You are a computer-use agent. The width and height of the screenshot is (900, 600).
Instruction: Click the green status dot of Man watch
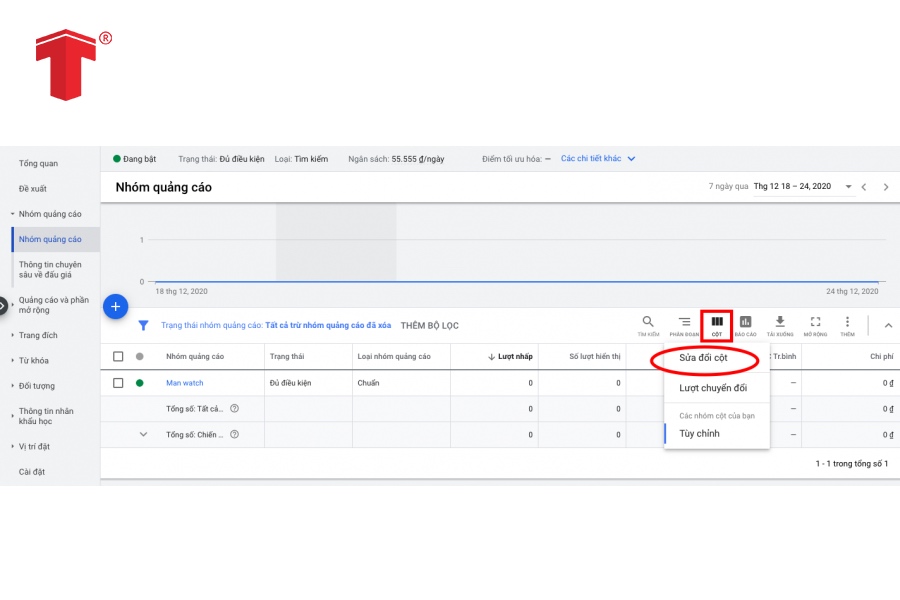click(x=139, y=383)
